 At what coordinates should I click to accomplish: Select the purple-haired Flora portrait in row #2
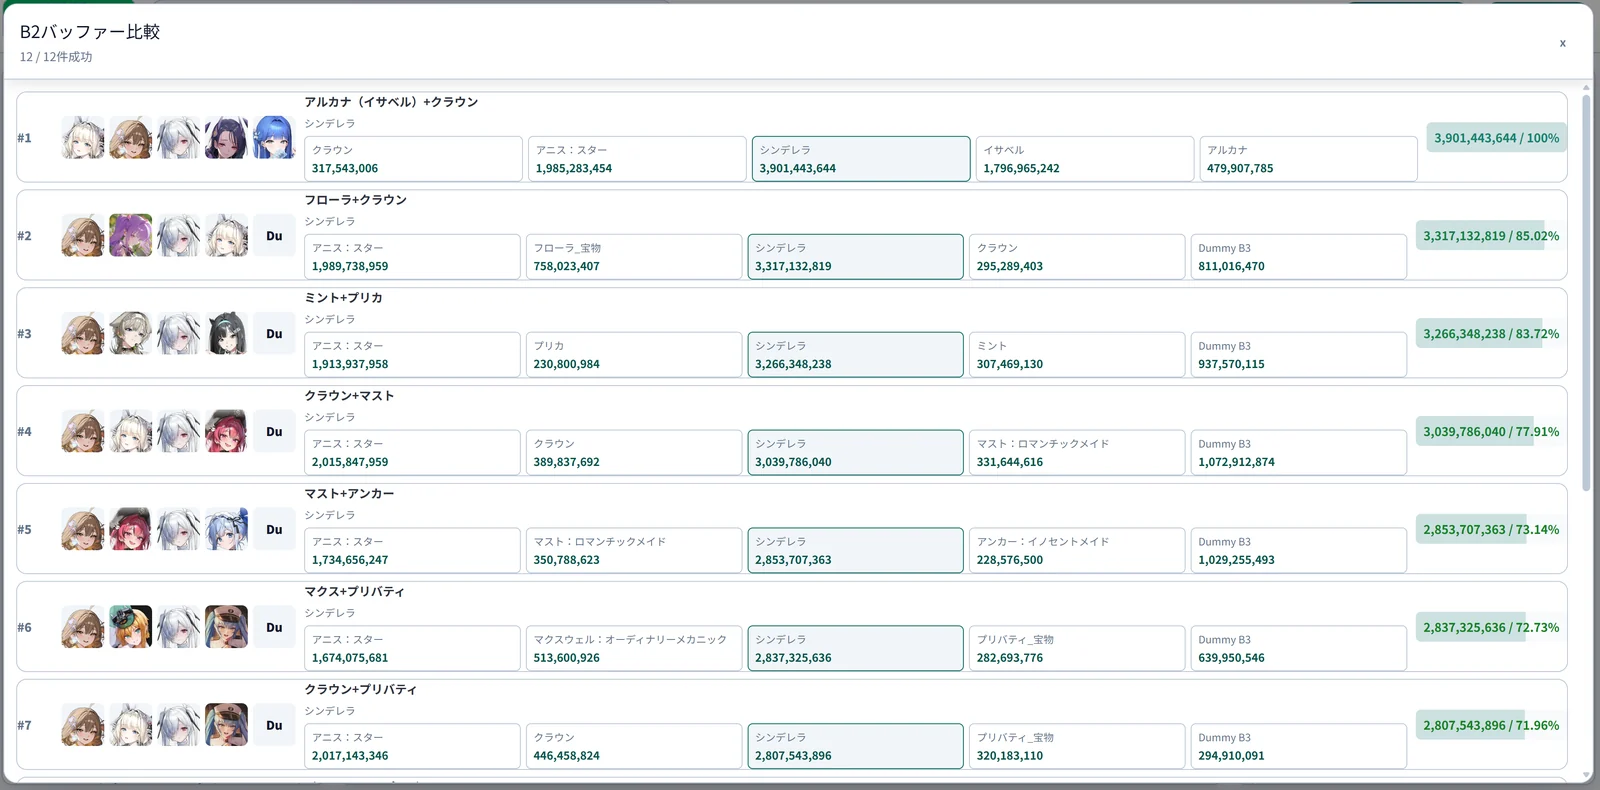(x=131, y=236)
